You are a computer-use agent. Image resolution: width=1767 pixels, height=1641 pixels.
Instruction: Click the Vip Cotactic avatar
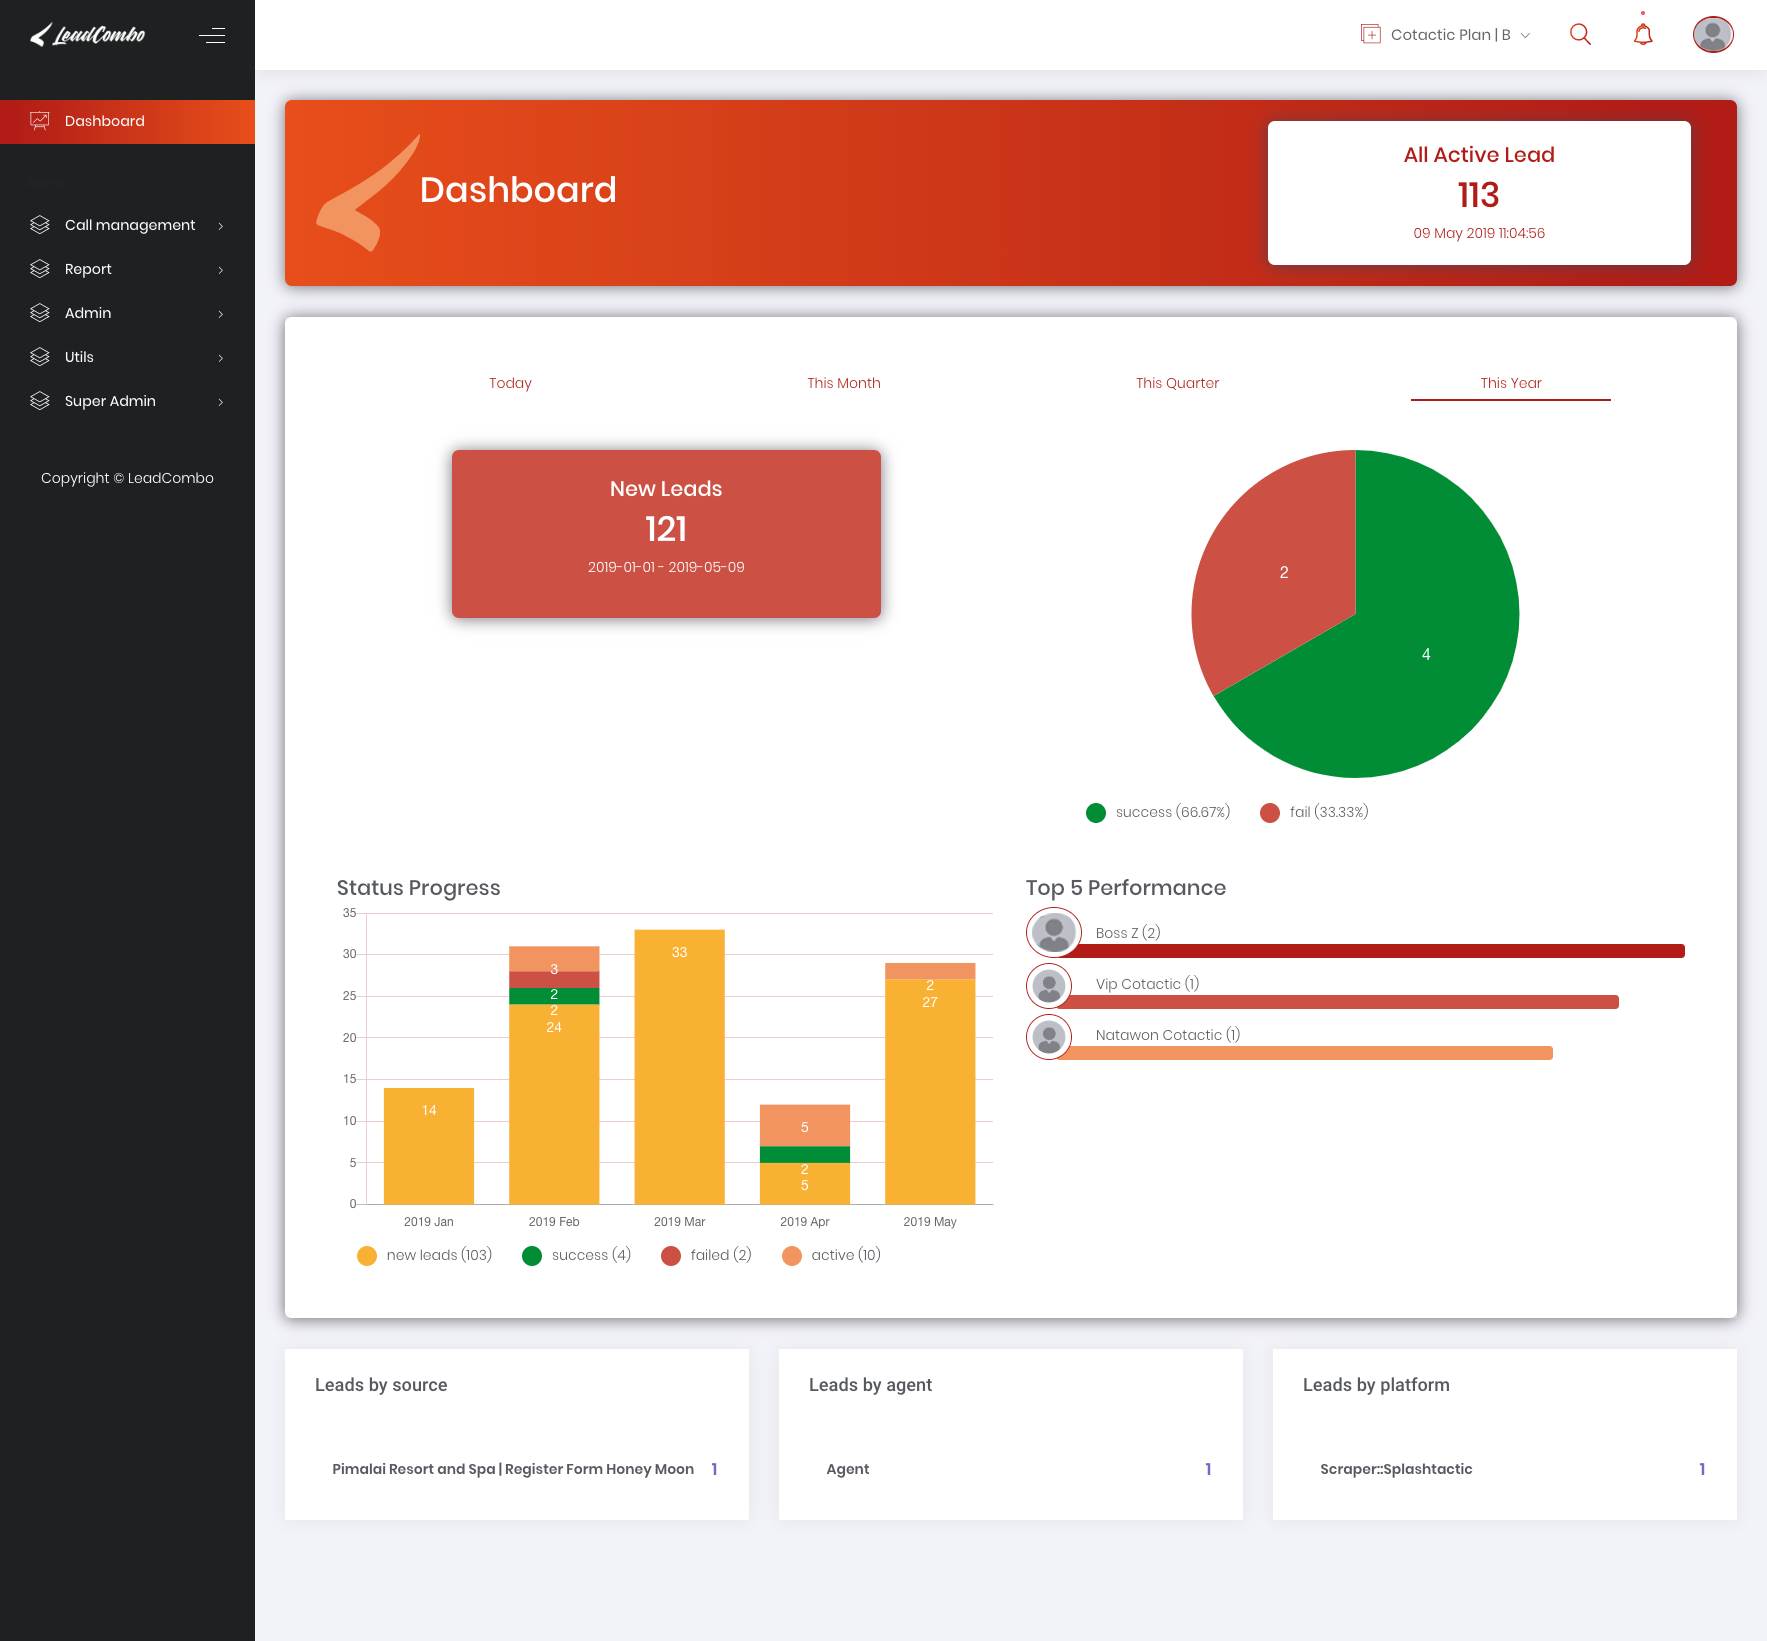coord(1049,986)
